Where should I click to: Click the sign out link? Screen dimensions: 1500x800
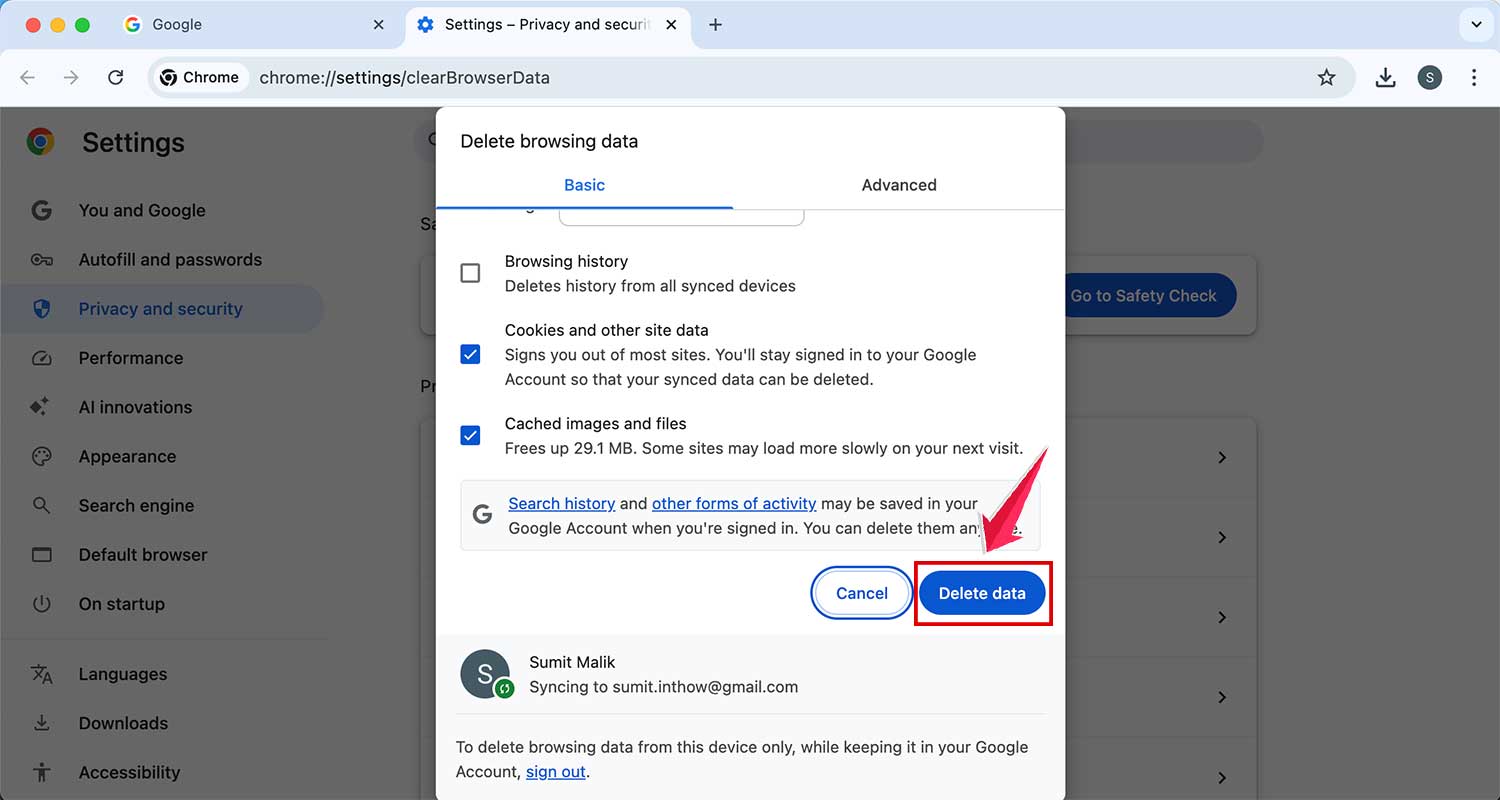click(x=555, y=771)
